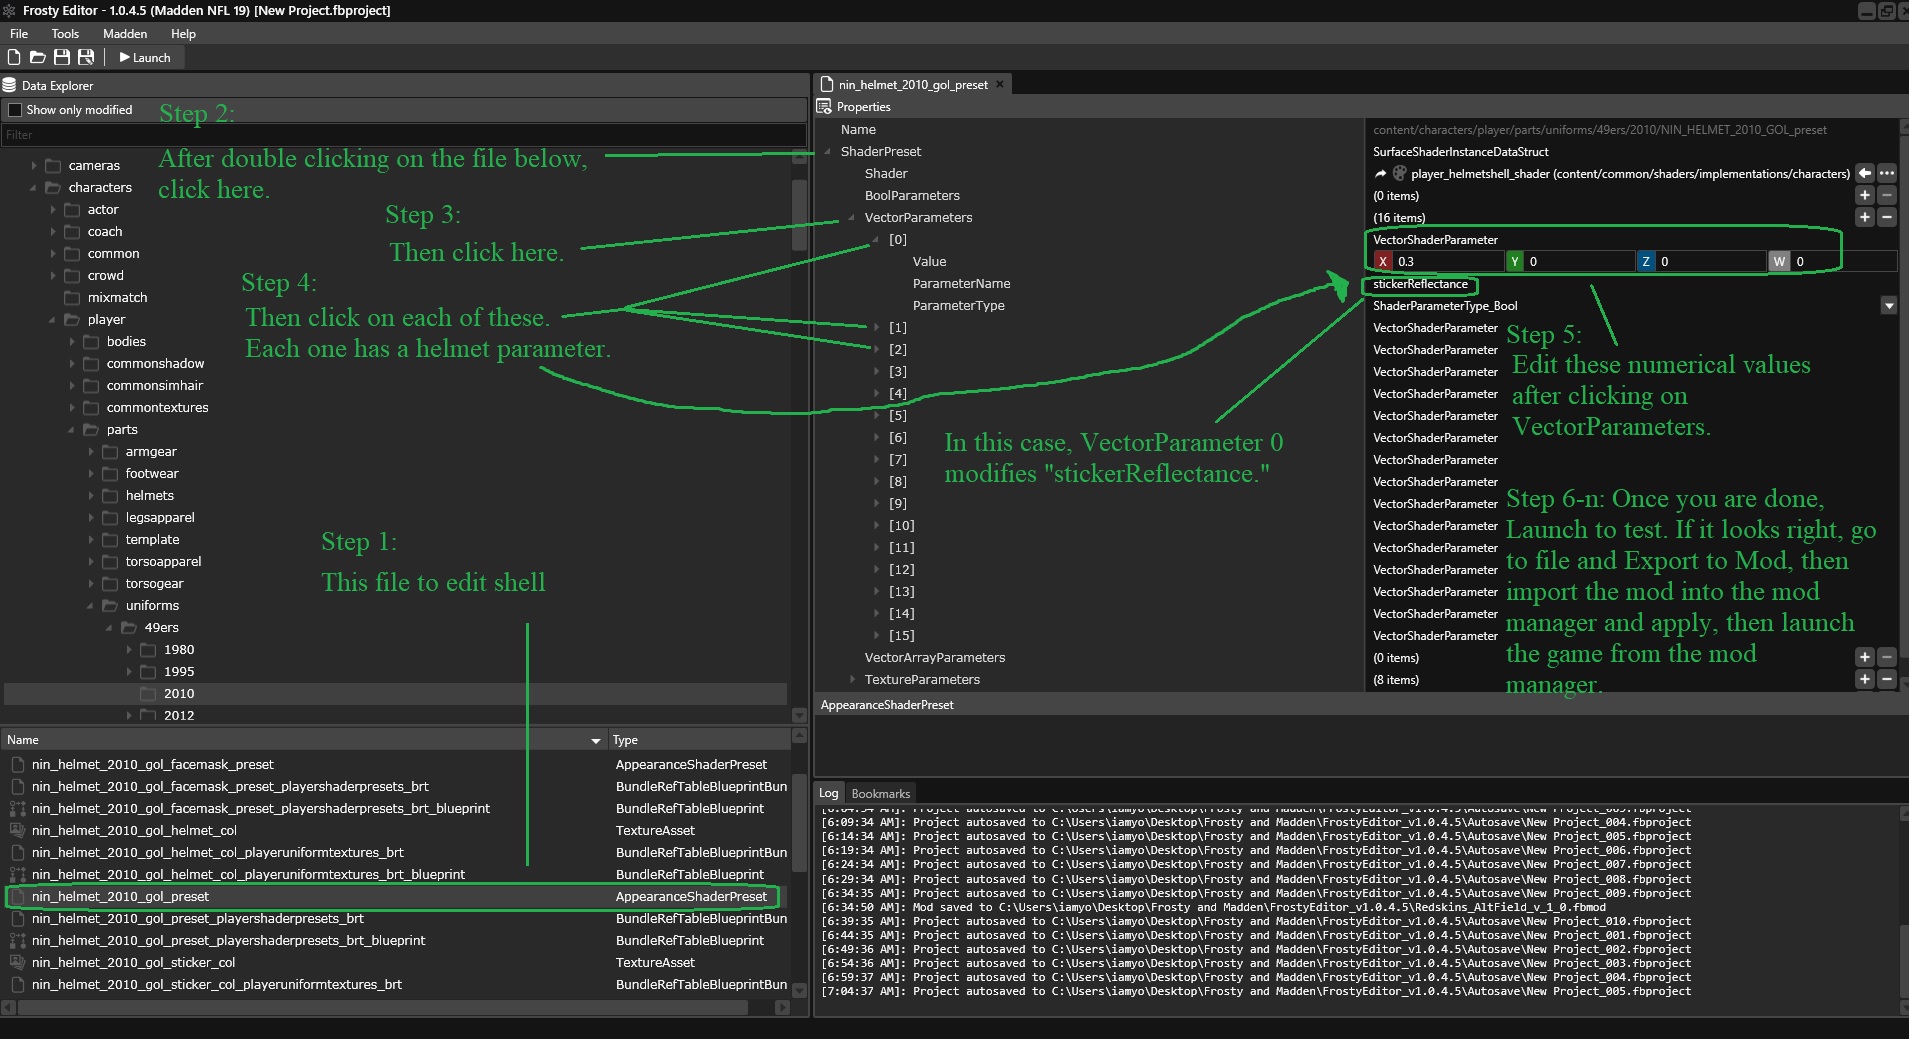Close the nin_helmet_2010_gol_preset tab
1909x1039 pixels.
999,84
